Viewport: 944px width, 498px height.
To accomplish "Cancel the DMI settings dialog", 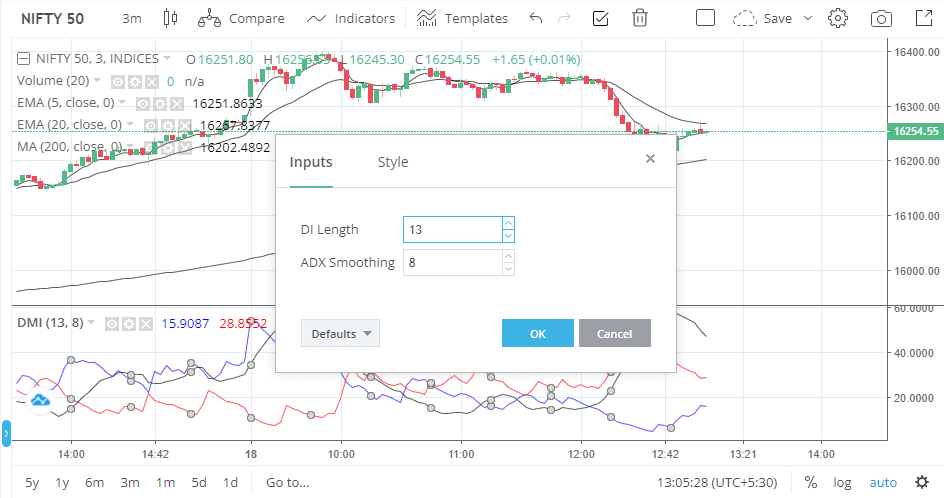I will point(615,333).
